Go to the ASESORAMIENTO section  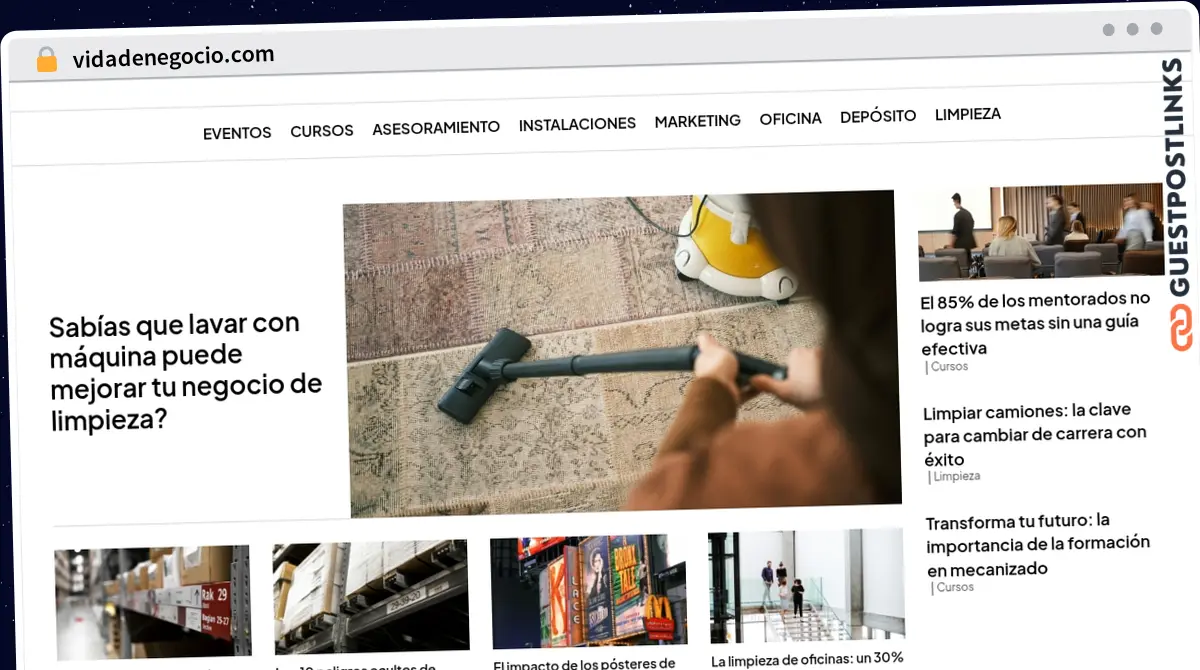[436, 128]
